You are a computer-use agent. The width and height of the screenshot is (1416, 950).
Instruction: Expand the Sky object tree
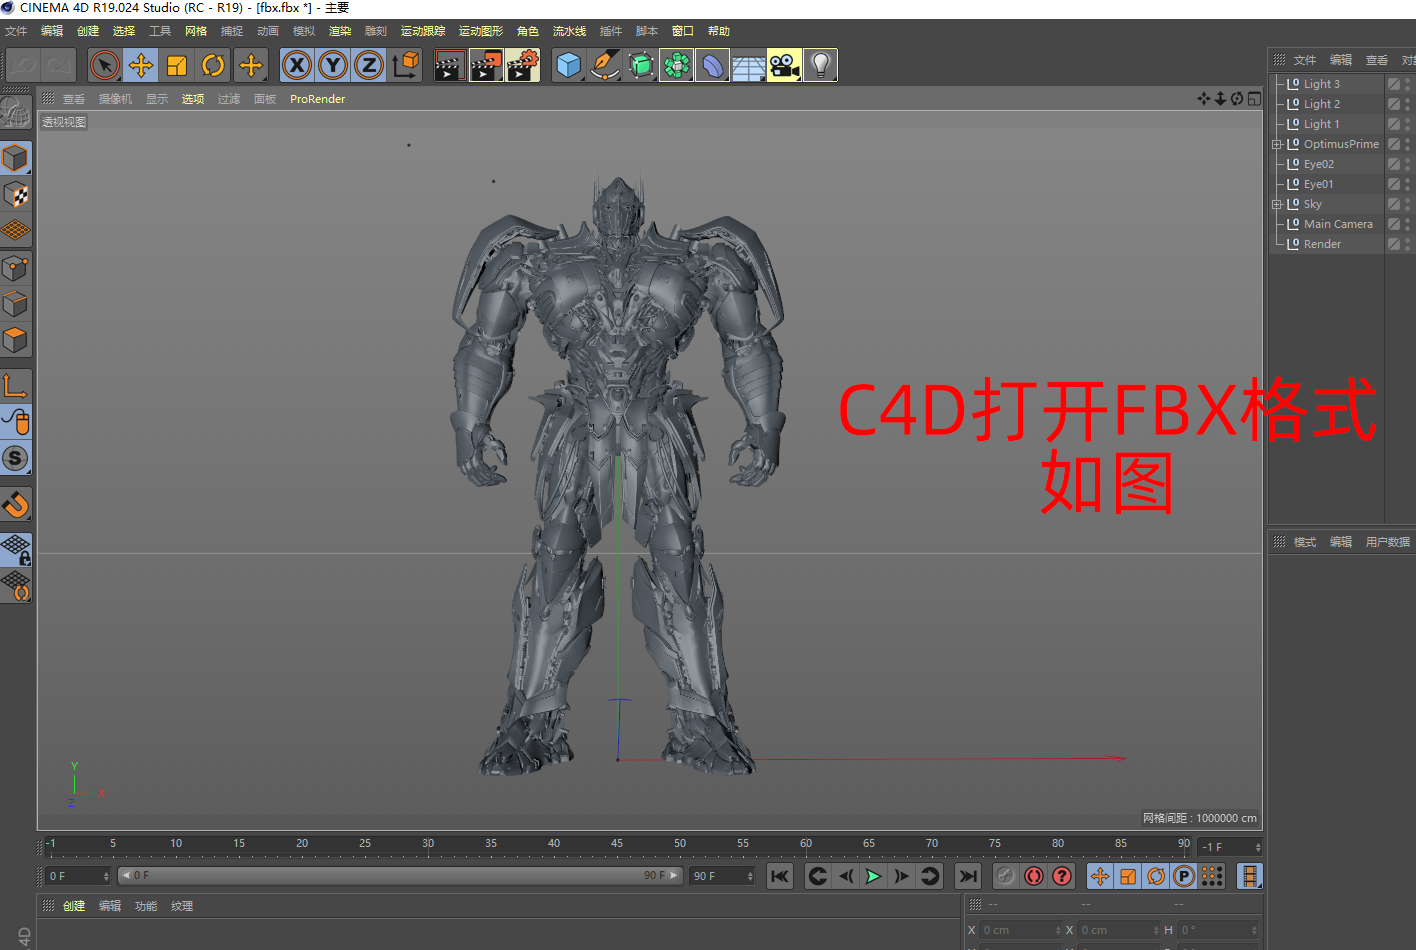tap(1276, 204)
